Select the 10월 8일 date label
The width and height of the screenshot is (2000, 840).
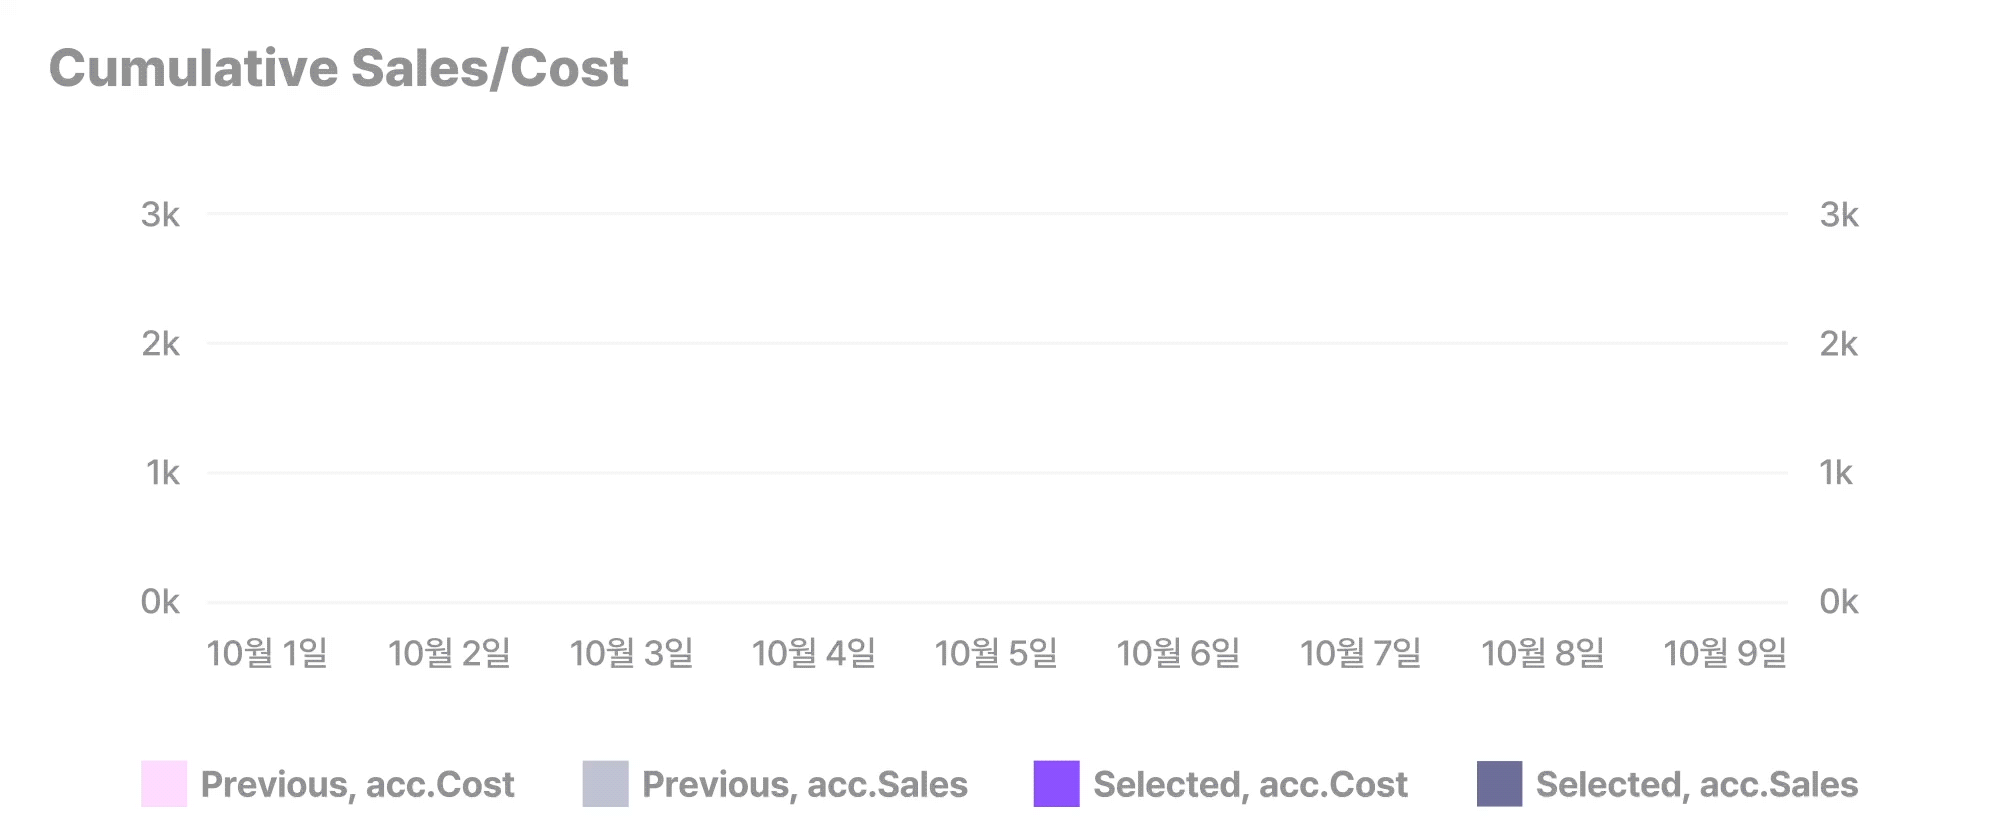[1543, 653]
